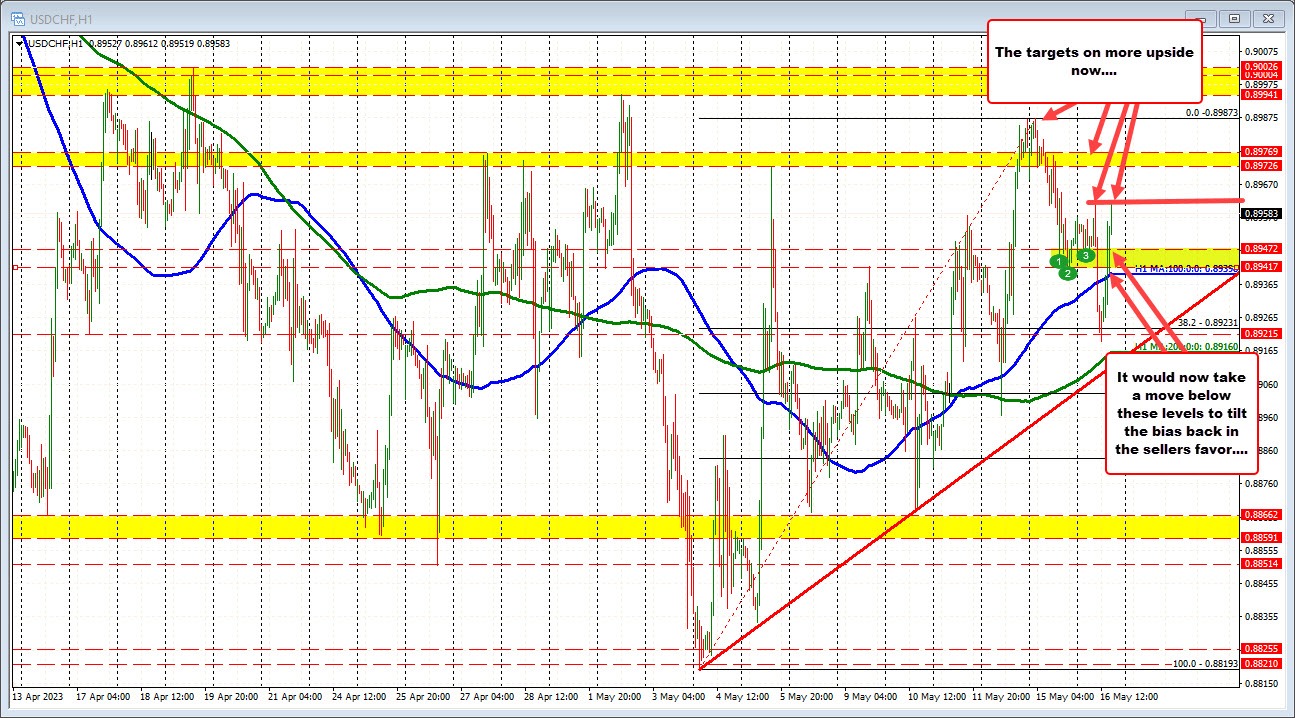Click the 0.0 Fibonacci label at 0.89873
Screen dimensions: 1295x718
1212,114
